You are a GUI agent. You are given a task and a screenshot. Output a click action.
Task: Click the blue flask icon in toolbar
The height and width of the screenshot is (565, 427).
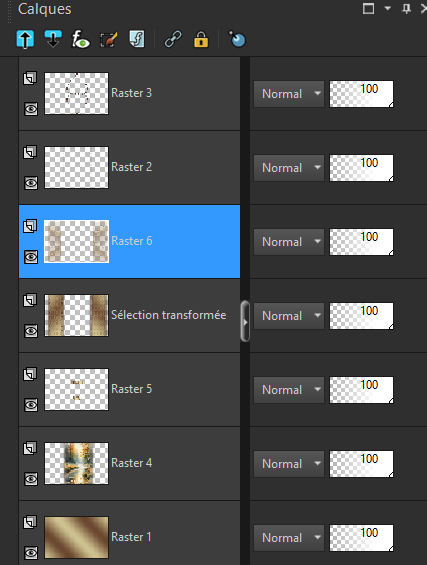(237, 39)
